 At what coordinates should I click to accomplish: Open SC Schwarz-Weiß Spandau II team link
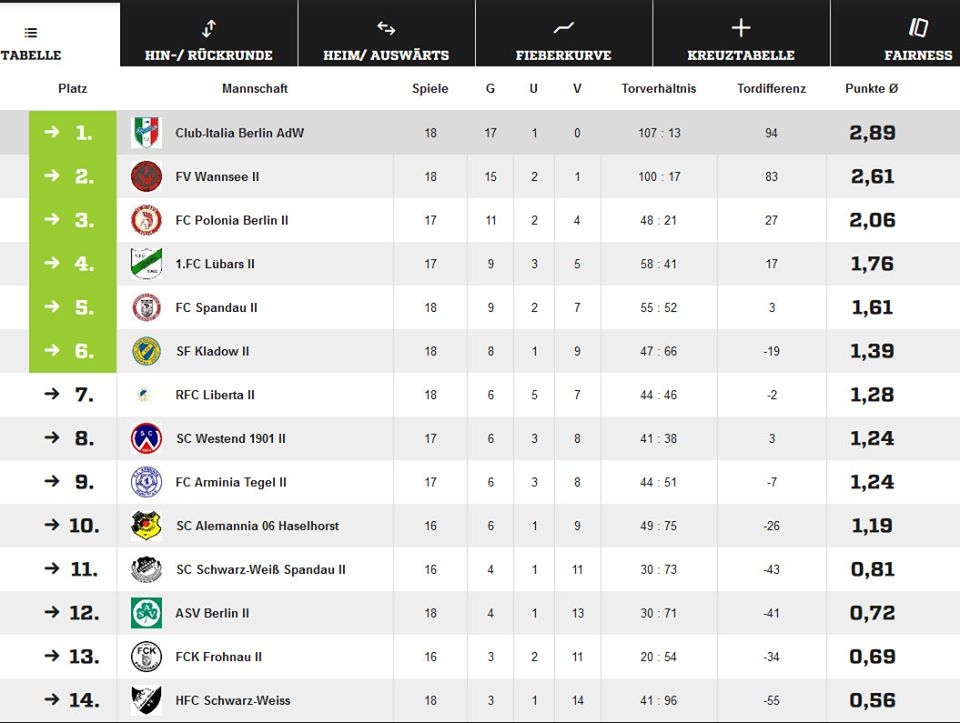point(260,570)
